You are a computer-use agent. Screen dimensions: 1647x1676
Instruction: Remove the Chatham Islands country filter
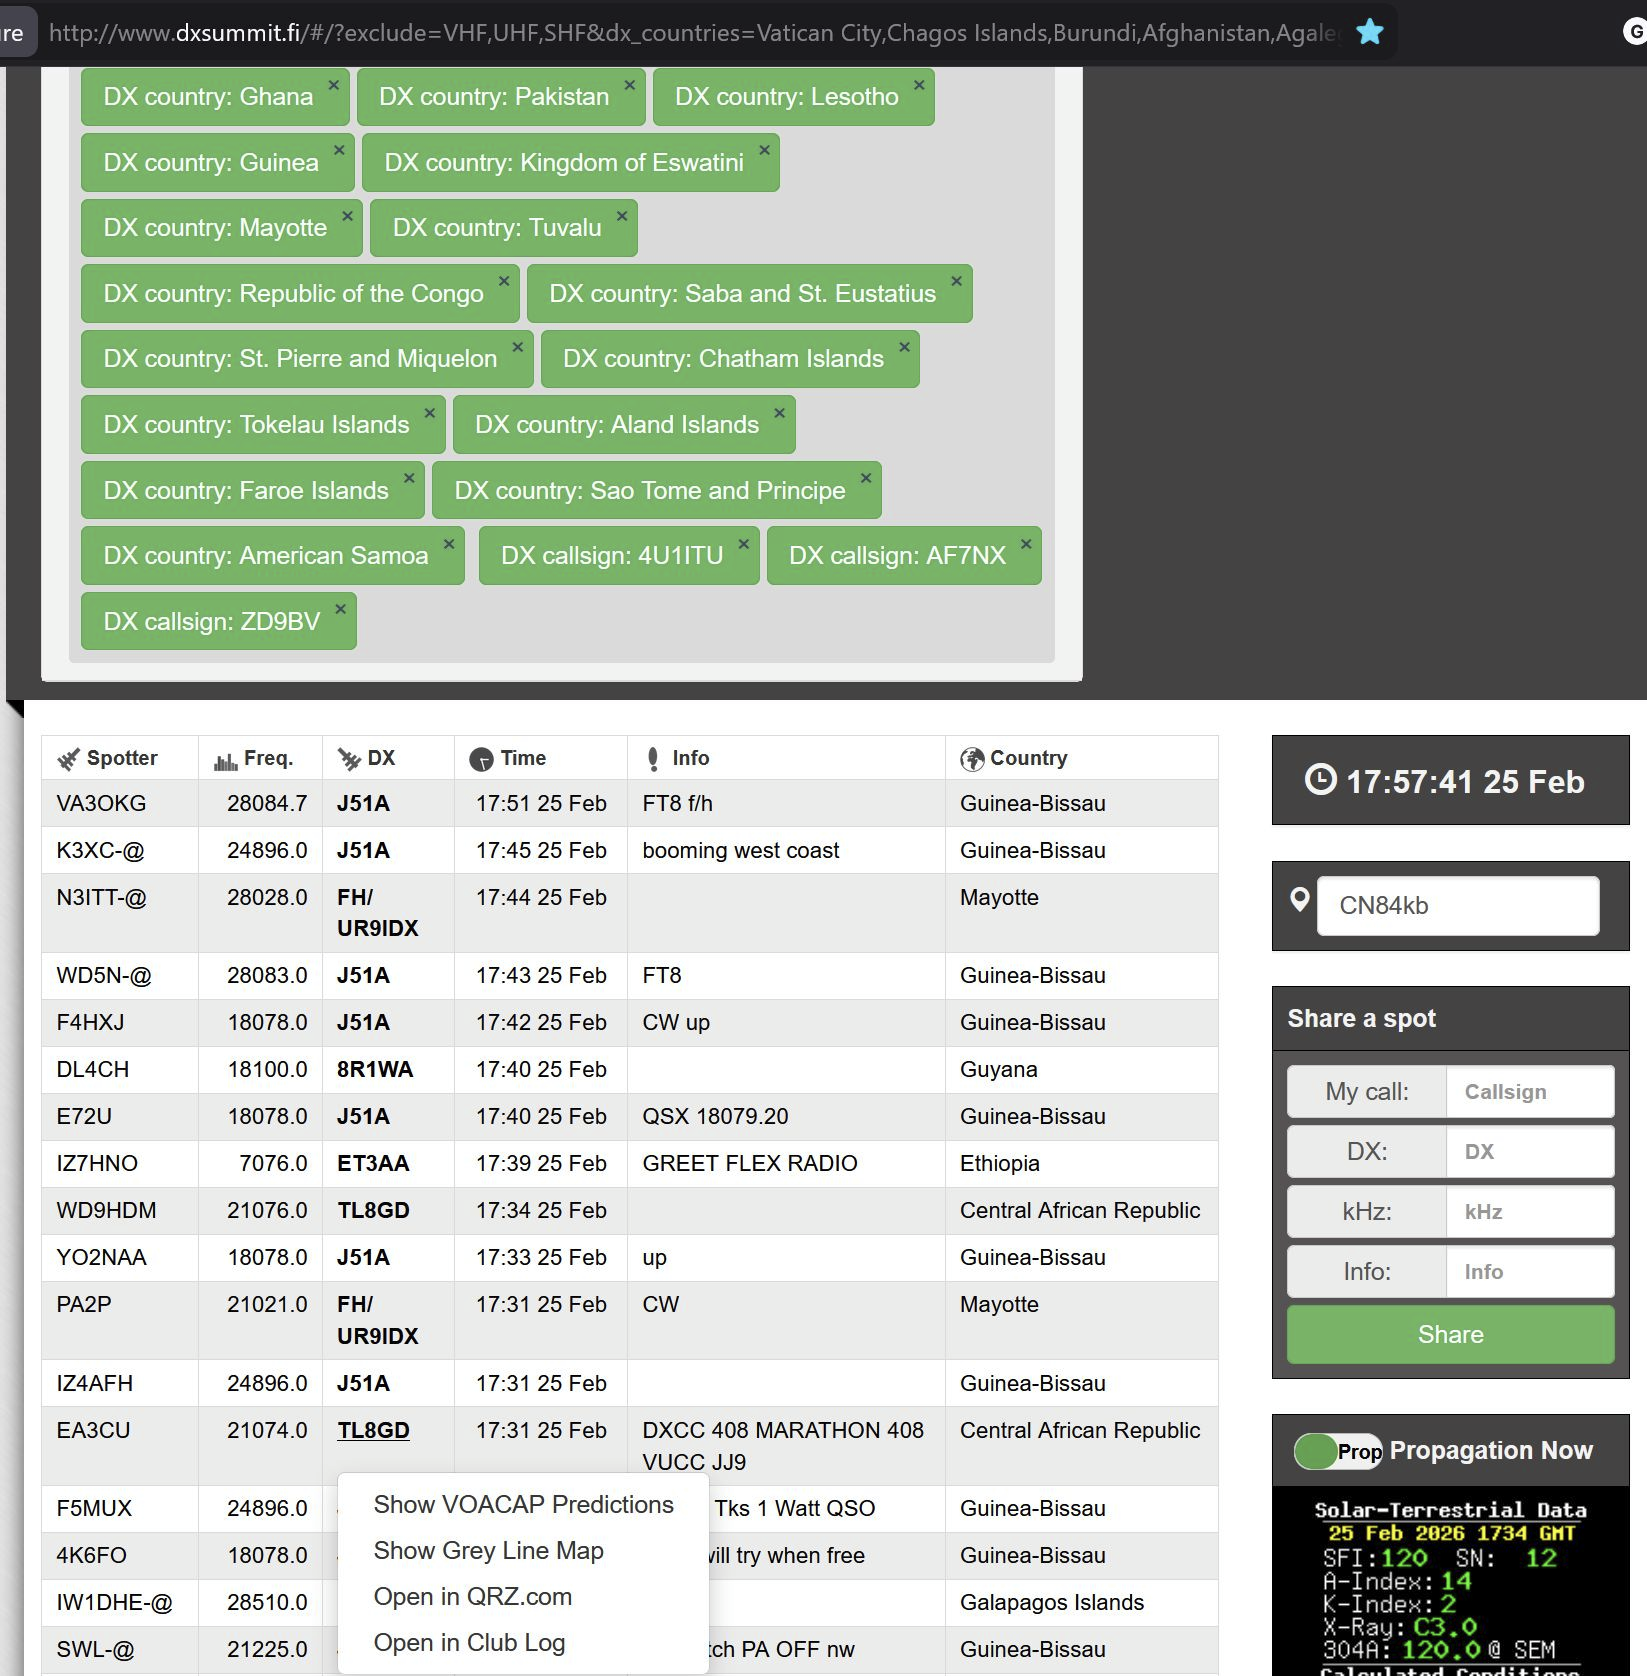[904, 347]
